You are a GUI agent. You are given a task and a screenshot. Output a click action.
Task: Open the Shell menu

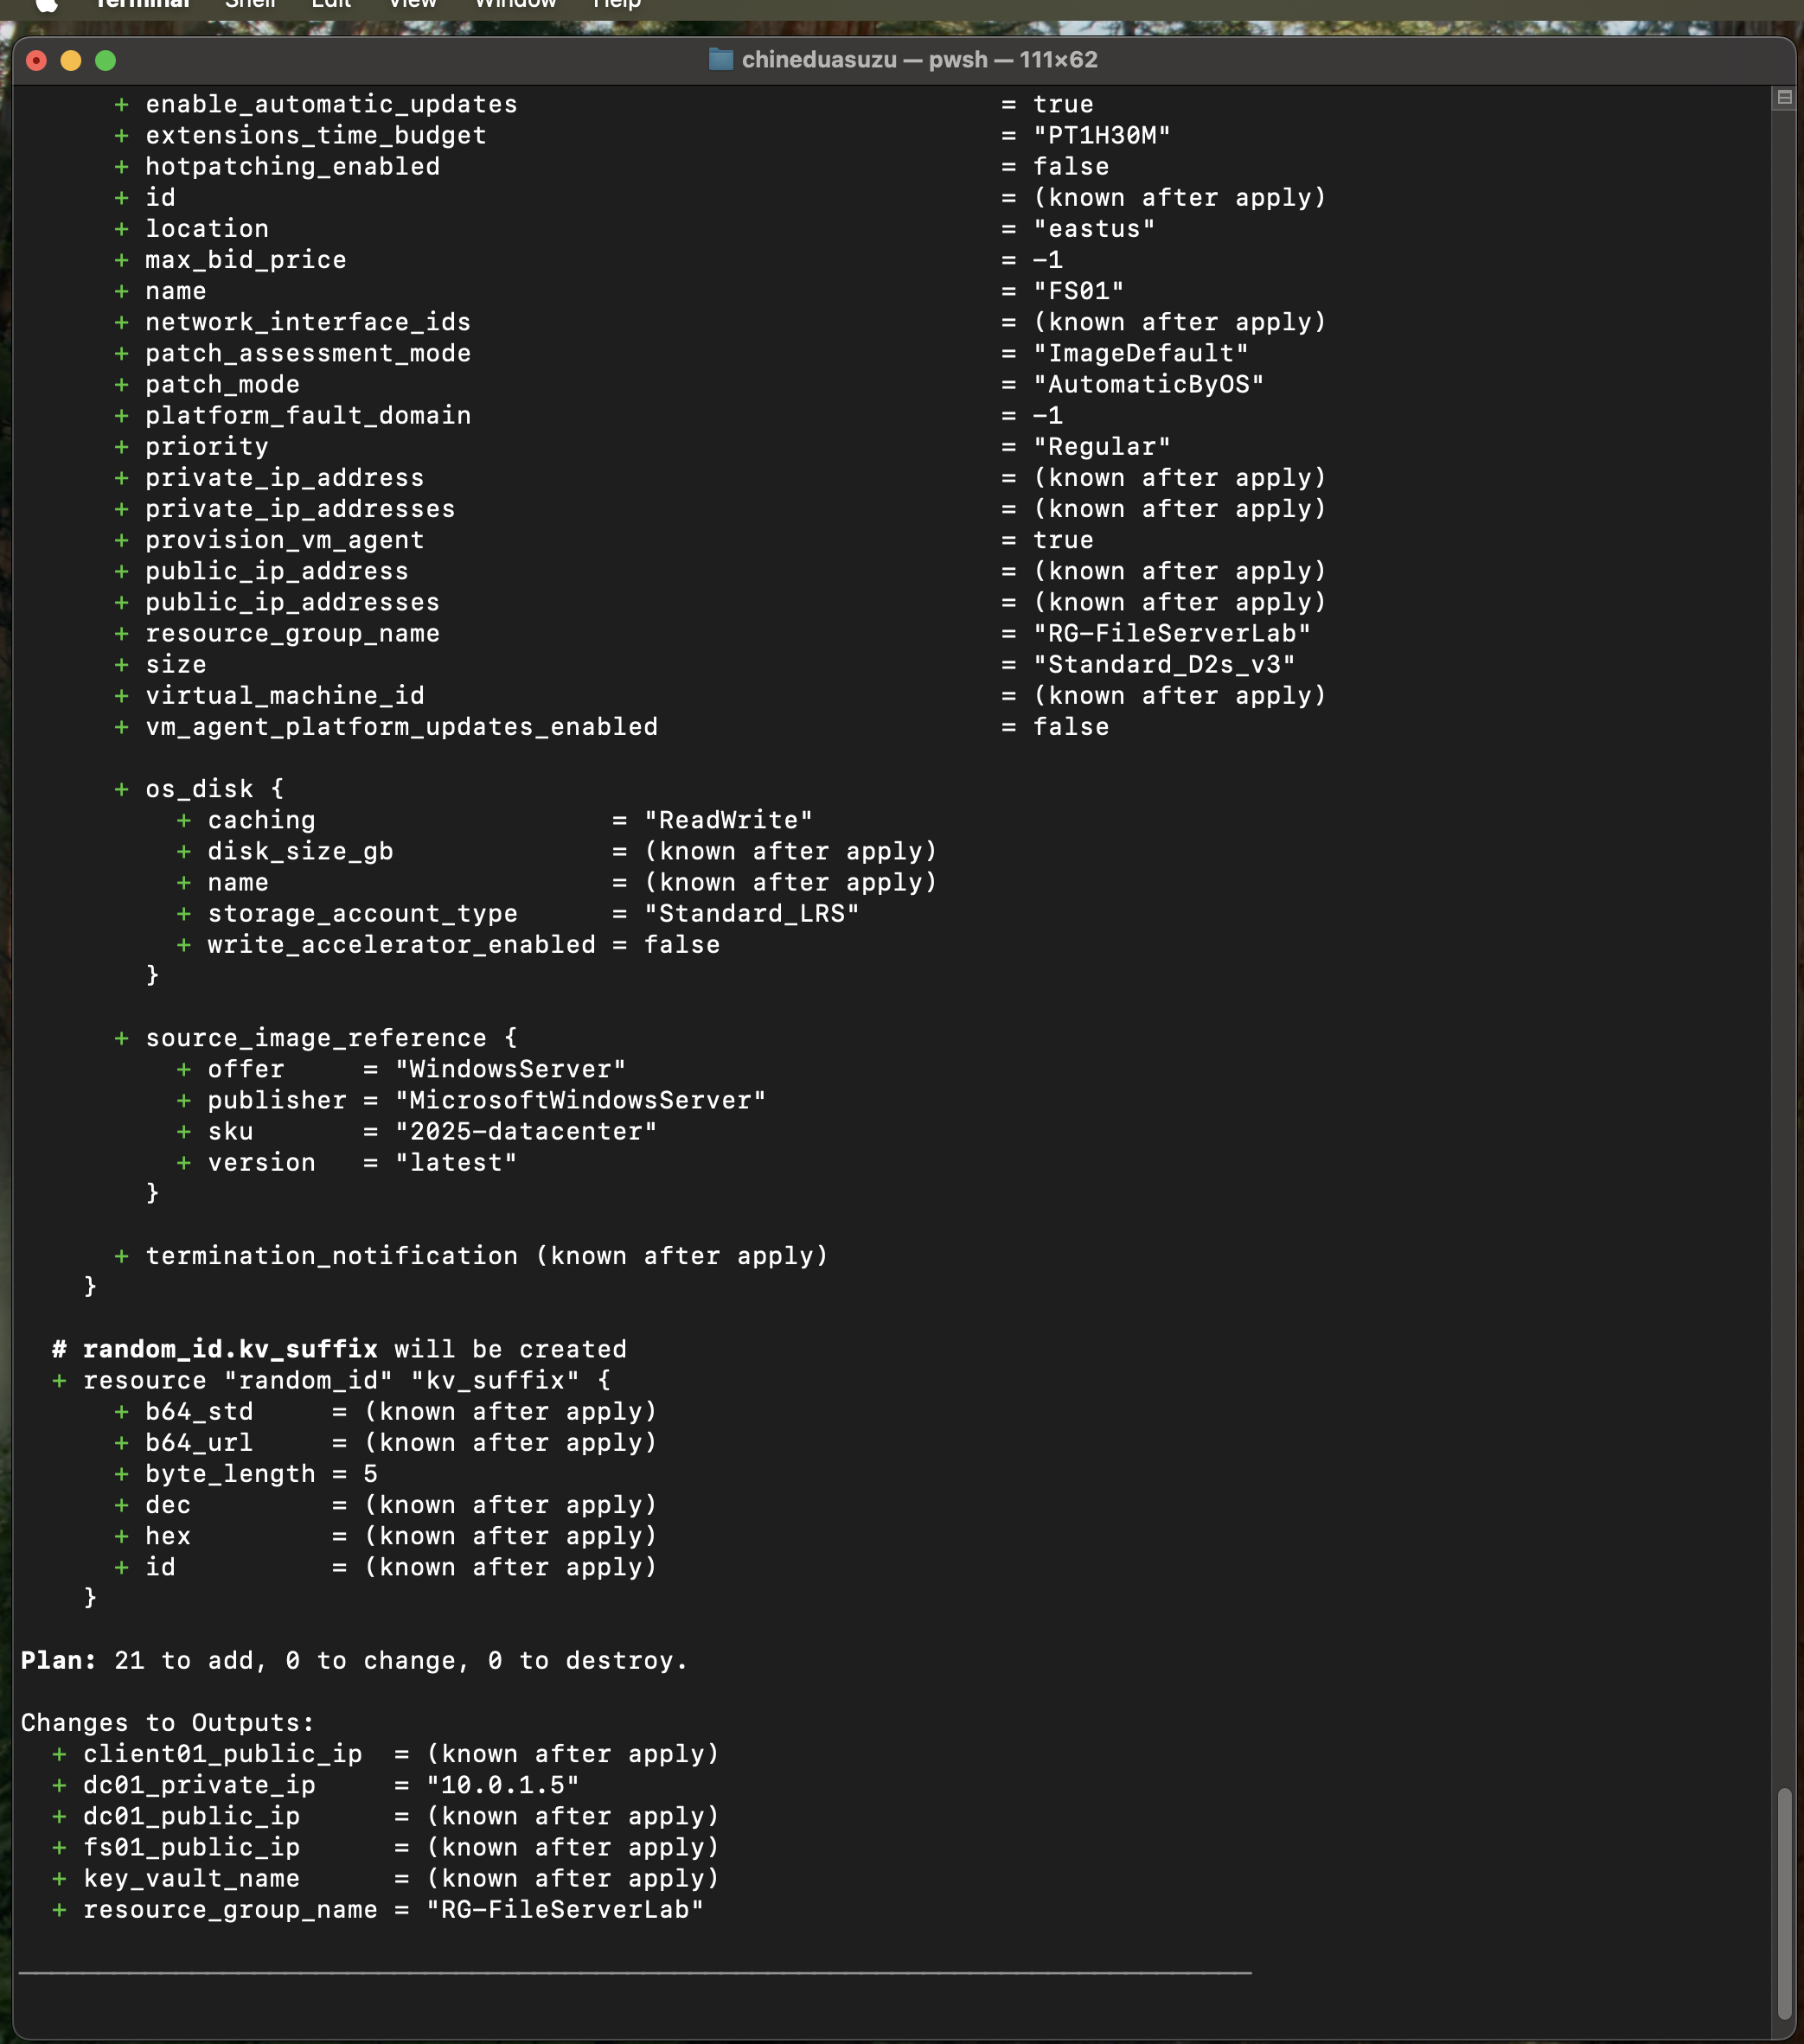pos(250,4)
